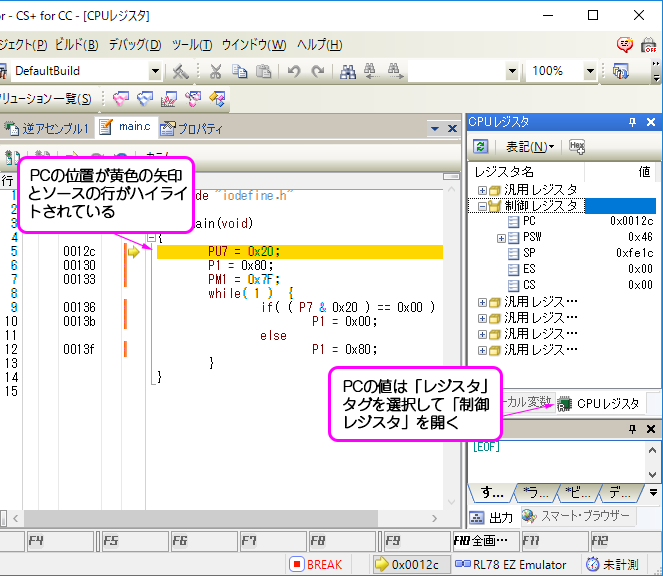Expand the PSW register node

pos(501,238)
